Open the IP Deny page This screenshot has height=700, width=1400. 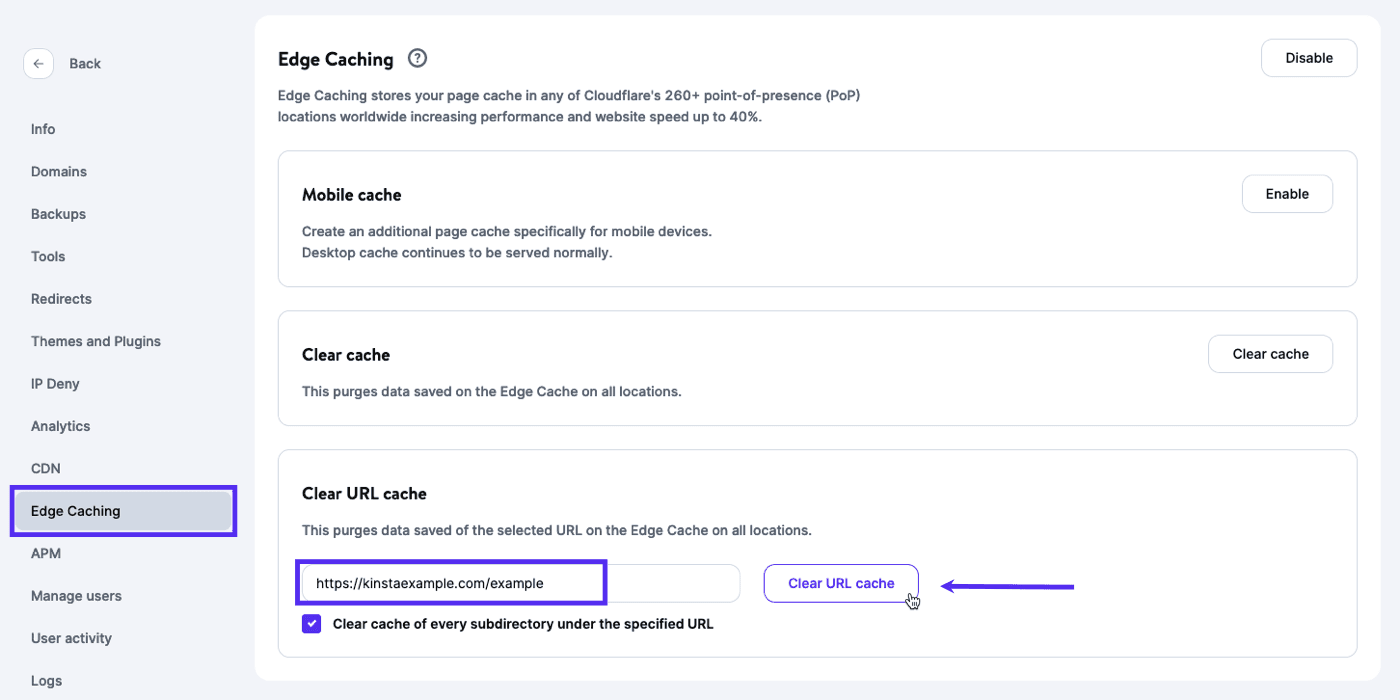point(54,383)
